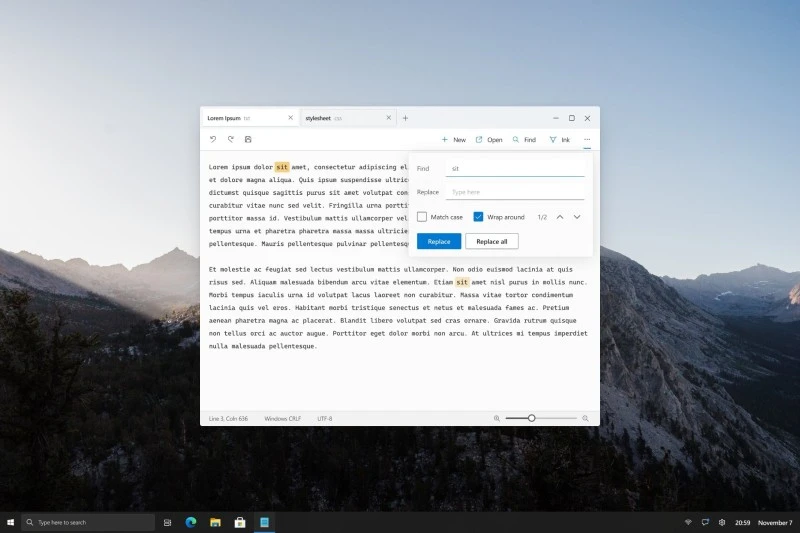This screenshot has height=533, width=800.
Task: Click the zoom out magnifier icon
Action: click(x=497, y=418)
